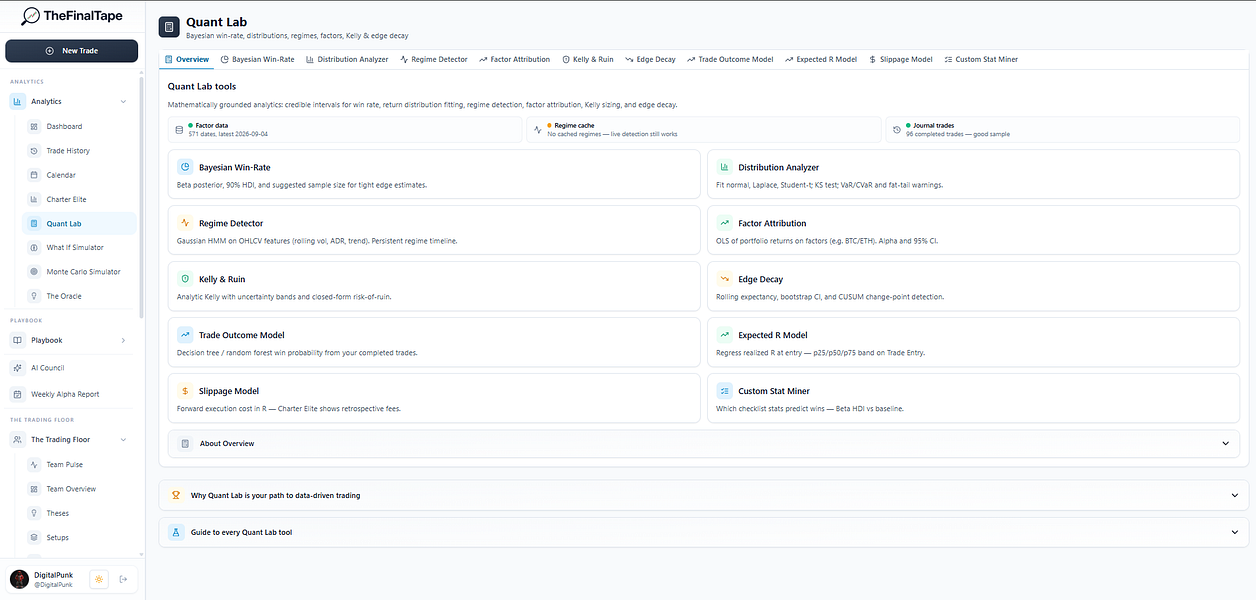This screenshot has width=1256, height=600.
Task: Switch to the Overview tab
Action: (187, 59)
